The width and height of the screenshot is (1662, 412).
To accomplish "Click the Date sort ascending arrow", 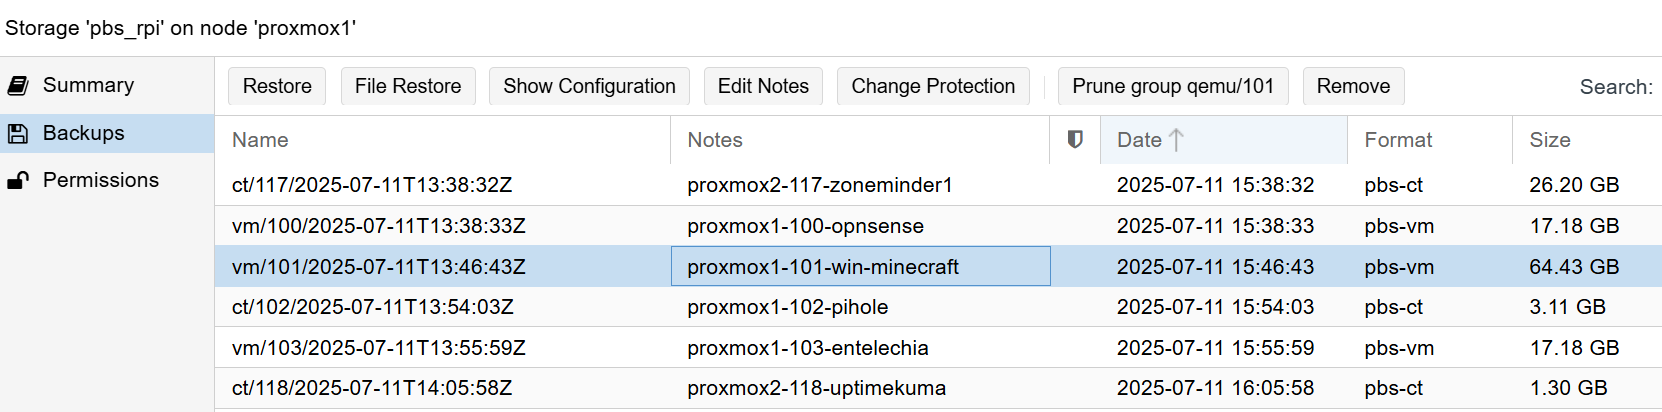I will [1176, 140].
